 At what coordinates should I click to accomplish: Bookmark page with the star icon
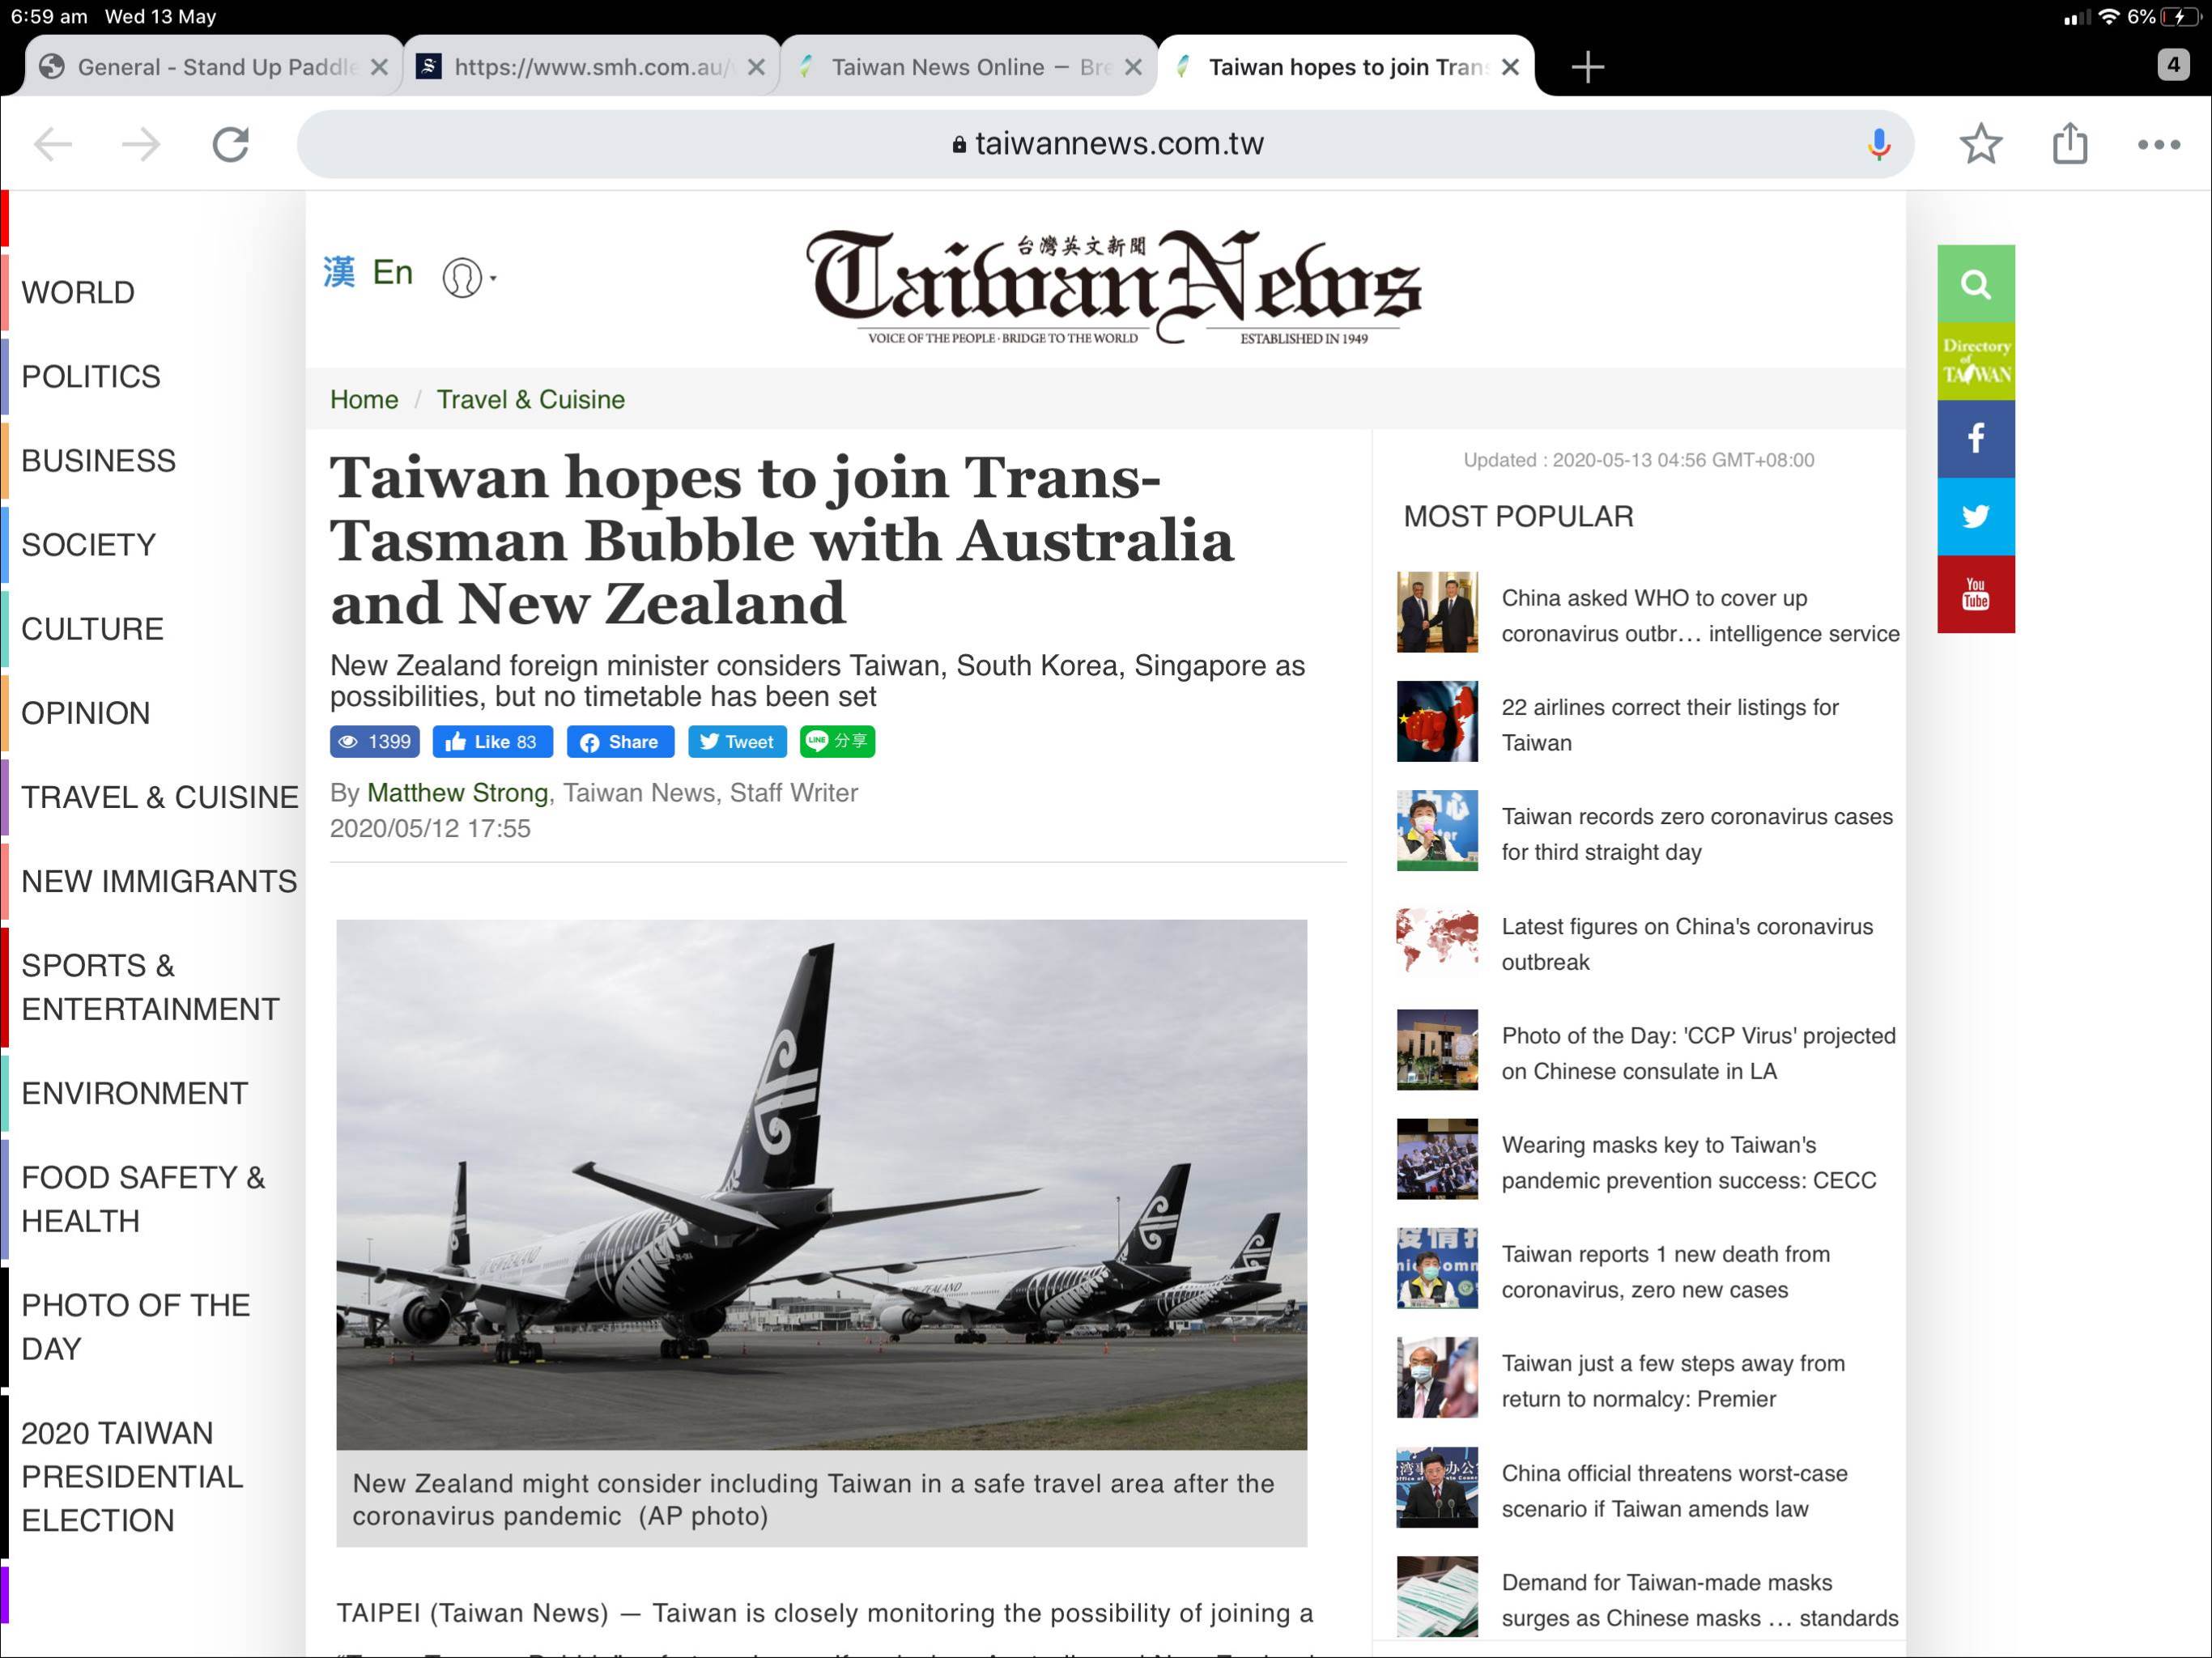click(x=1980, y=144)
